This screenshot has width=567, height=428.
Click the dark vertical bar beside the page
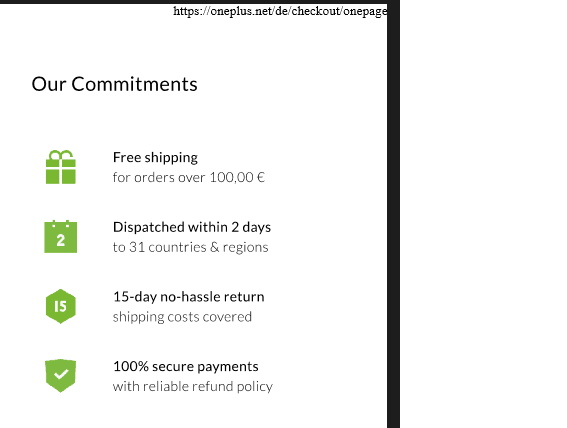tap(393, 214)
